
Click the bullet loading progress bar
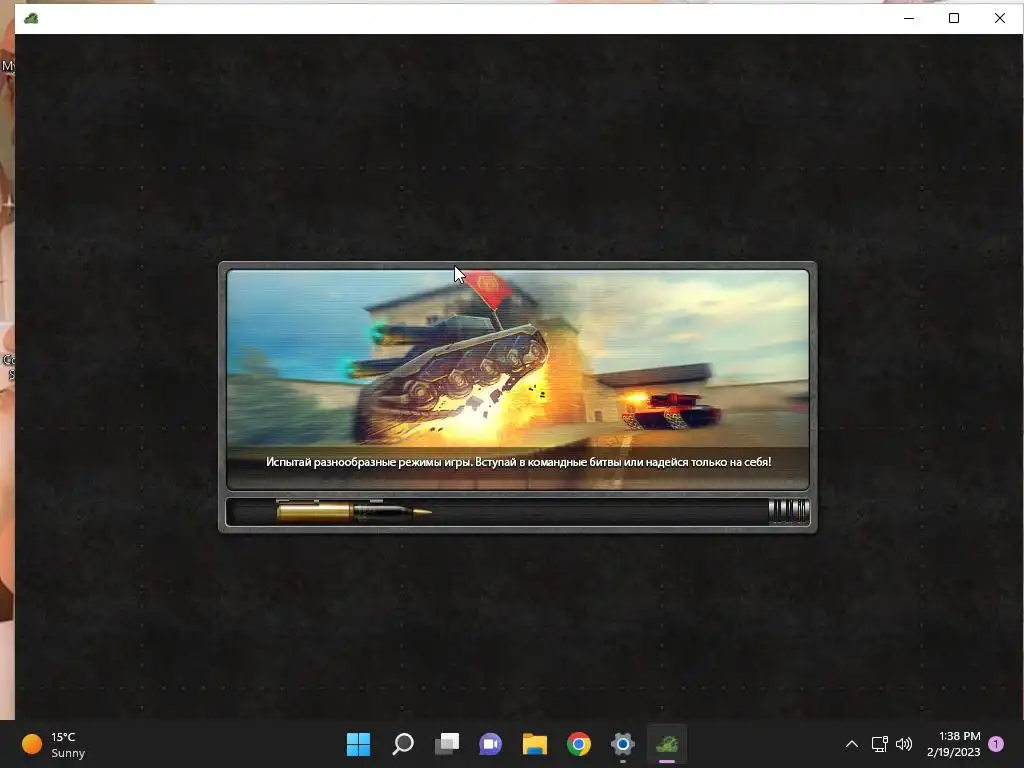[x=518, y=511]
